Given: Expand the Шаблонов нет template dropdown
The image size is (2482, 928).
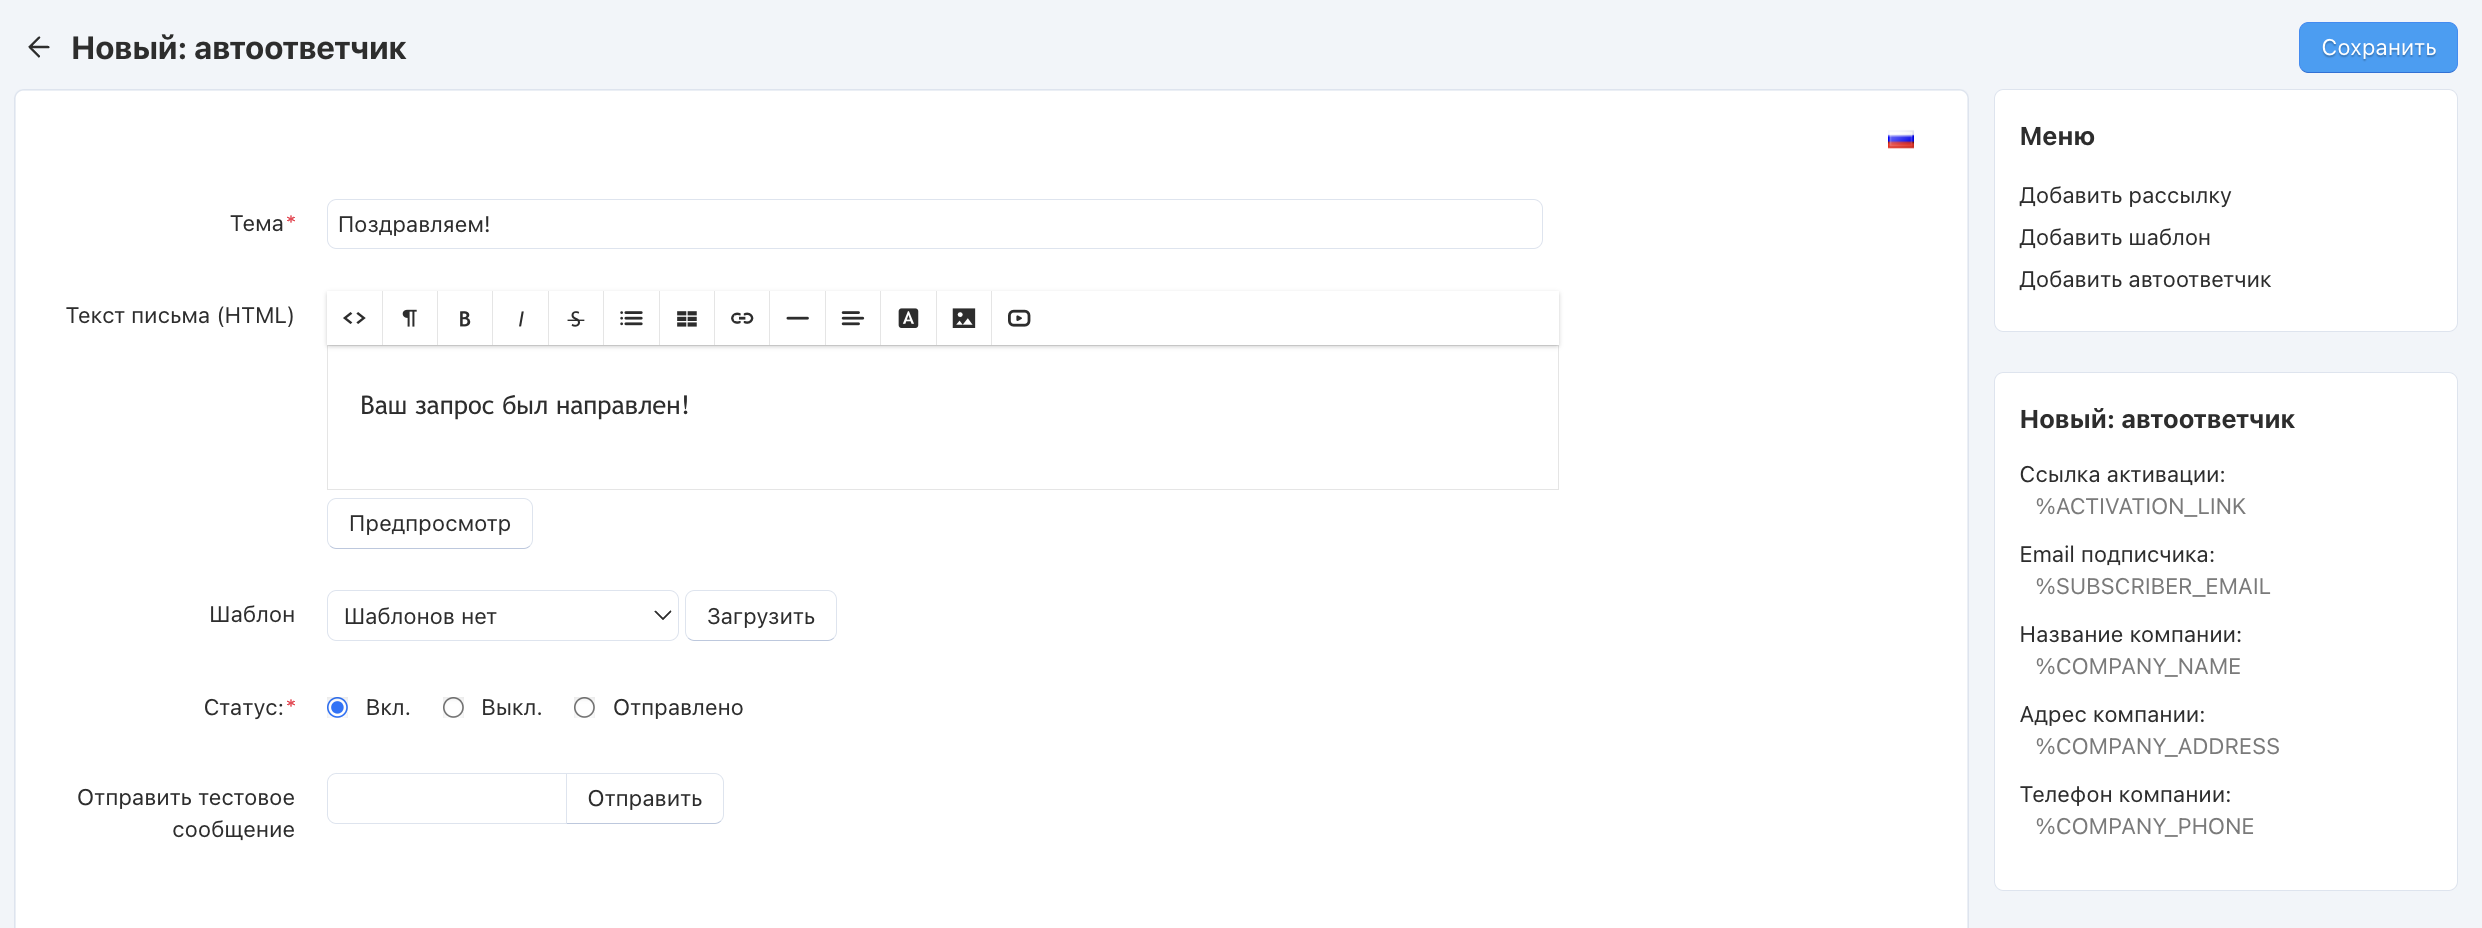Looking at the screenshot, I should 502,616.
